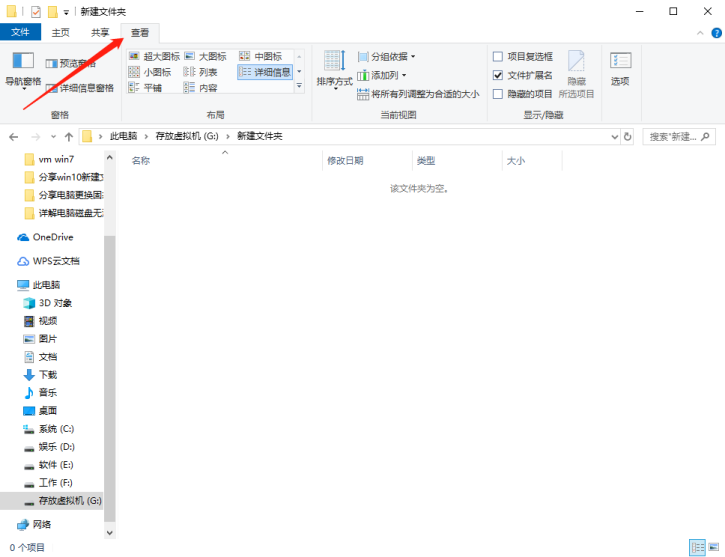Enable the 项目复选框 item check boxes
Screen dimensions: 725x557
[x=498, y=57]
